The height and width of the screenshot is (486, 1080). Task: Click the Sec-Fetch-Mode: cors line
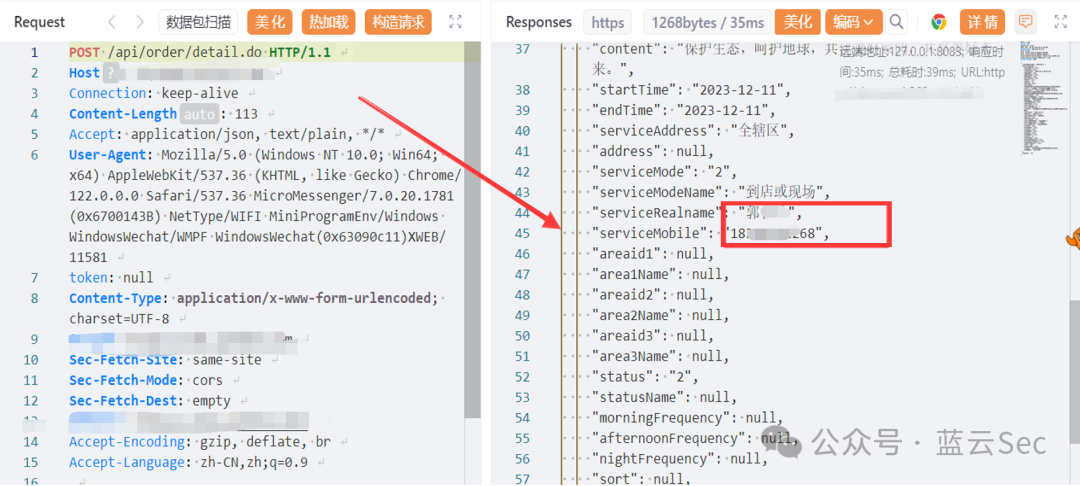tap(146, 380)
